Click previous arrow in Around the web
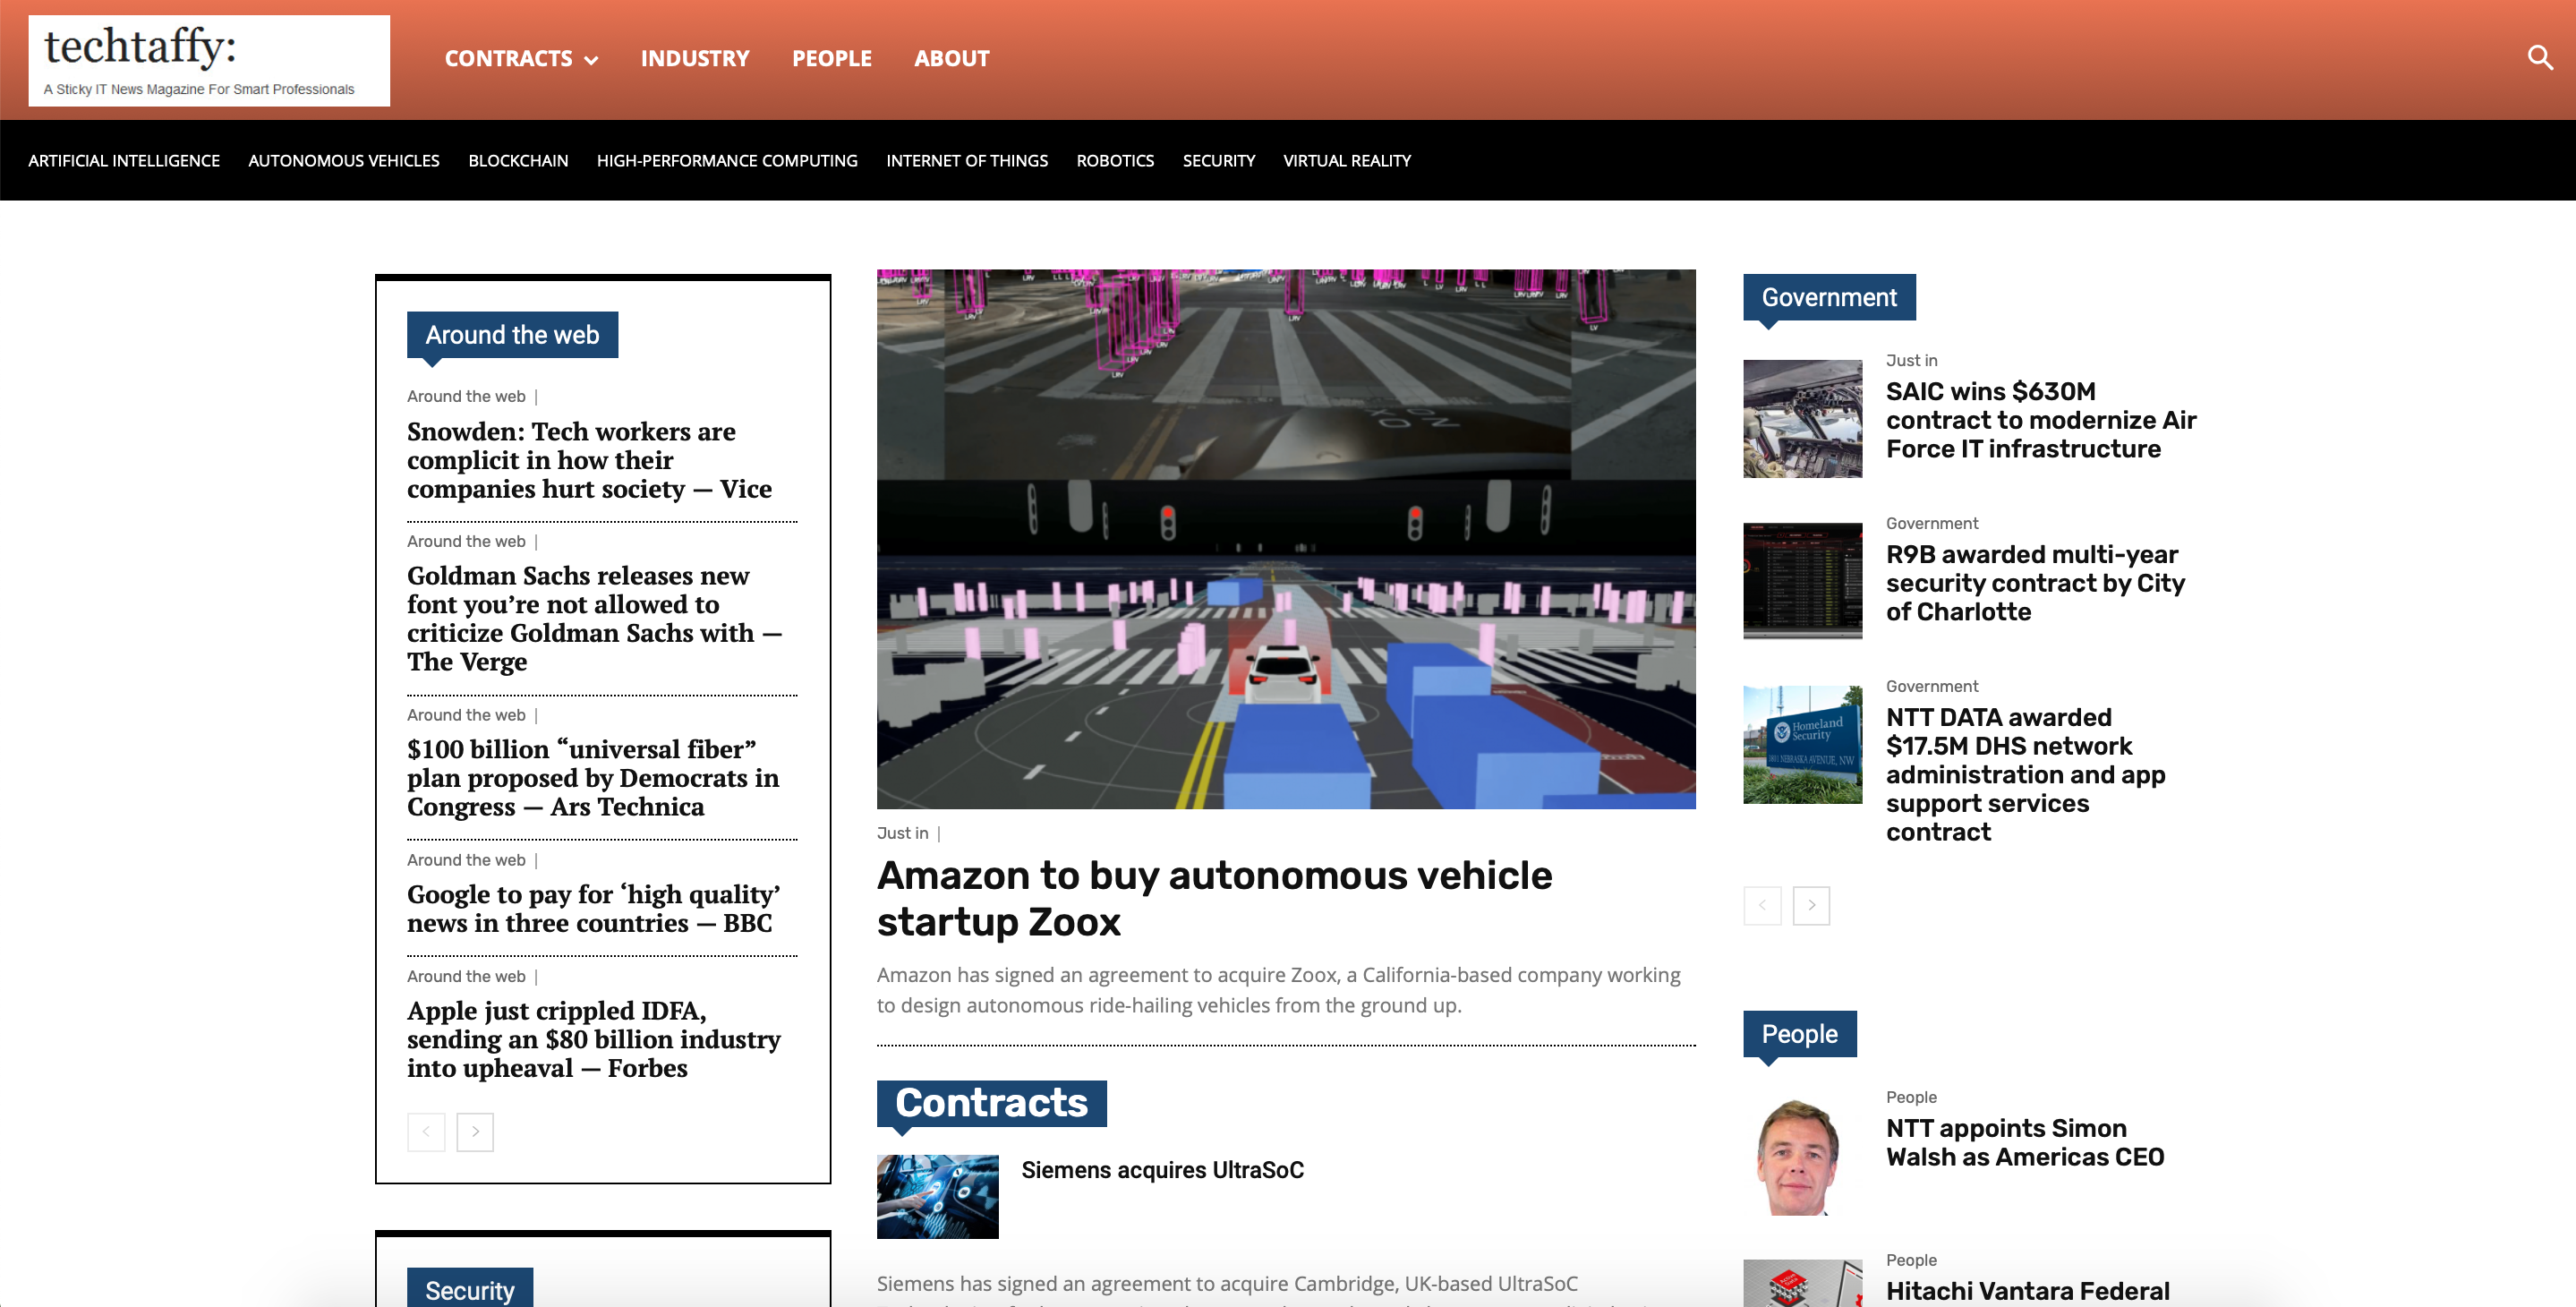The width and height of the screenshot is (2576, 1307). [x=426, y=1131]
